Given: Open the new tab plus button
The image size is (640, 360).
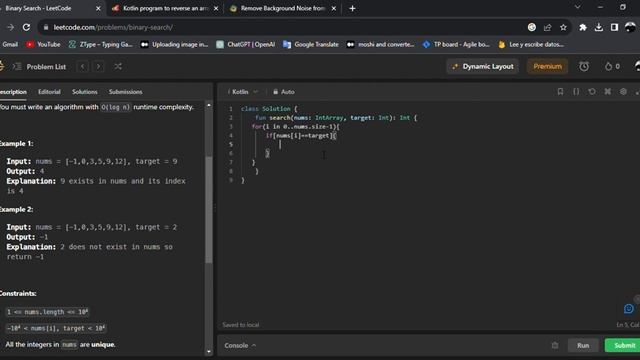Looking at the screenshot, I should click(x=352, y=8).
